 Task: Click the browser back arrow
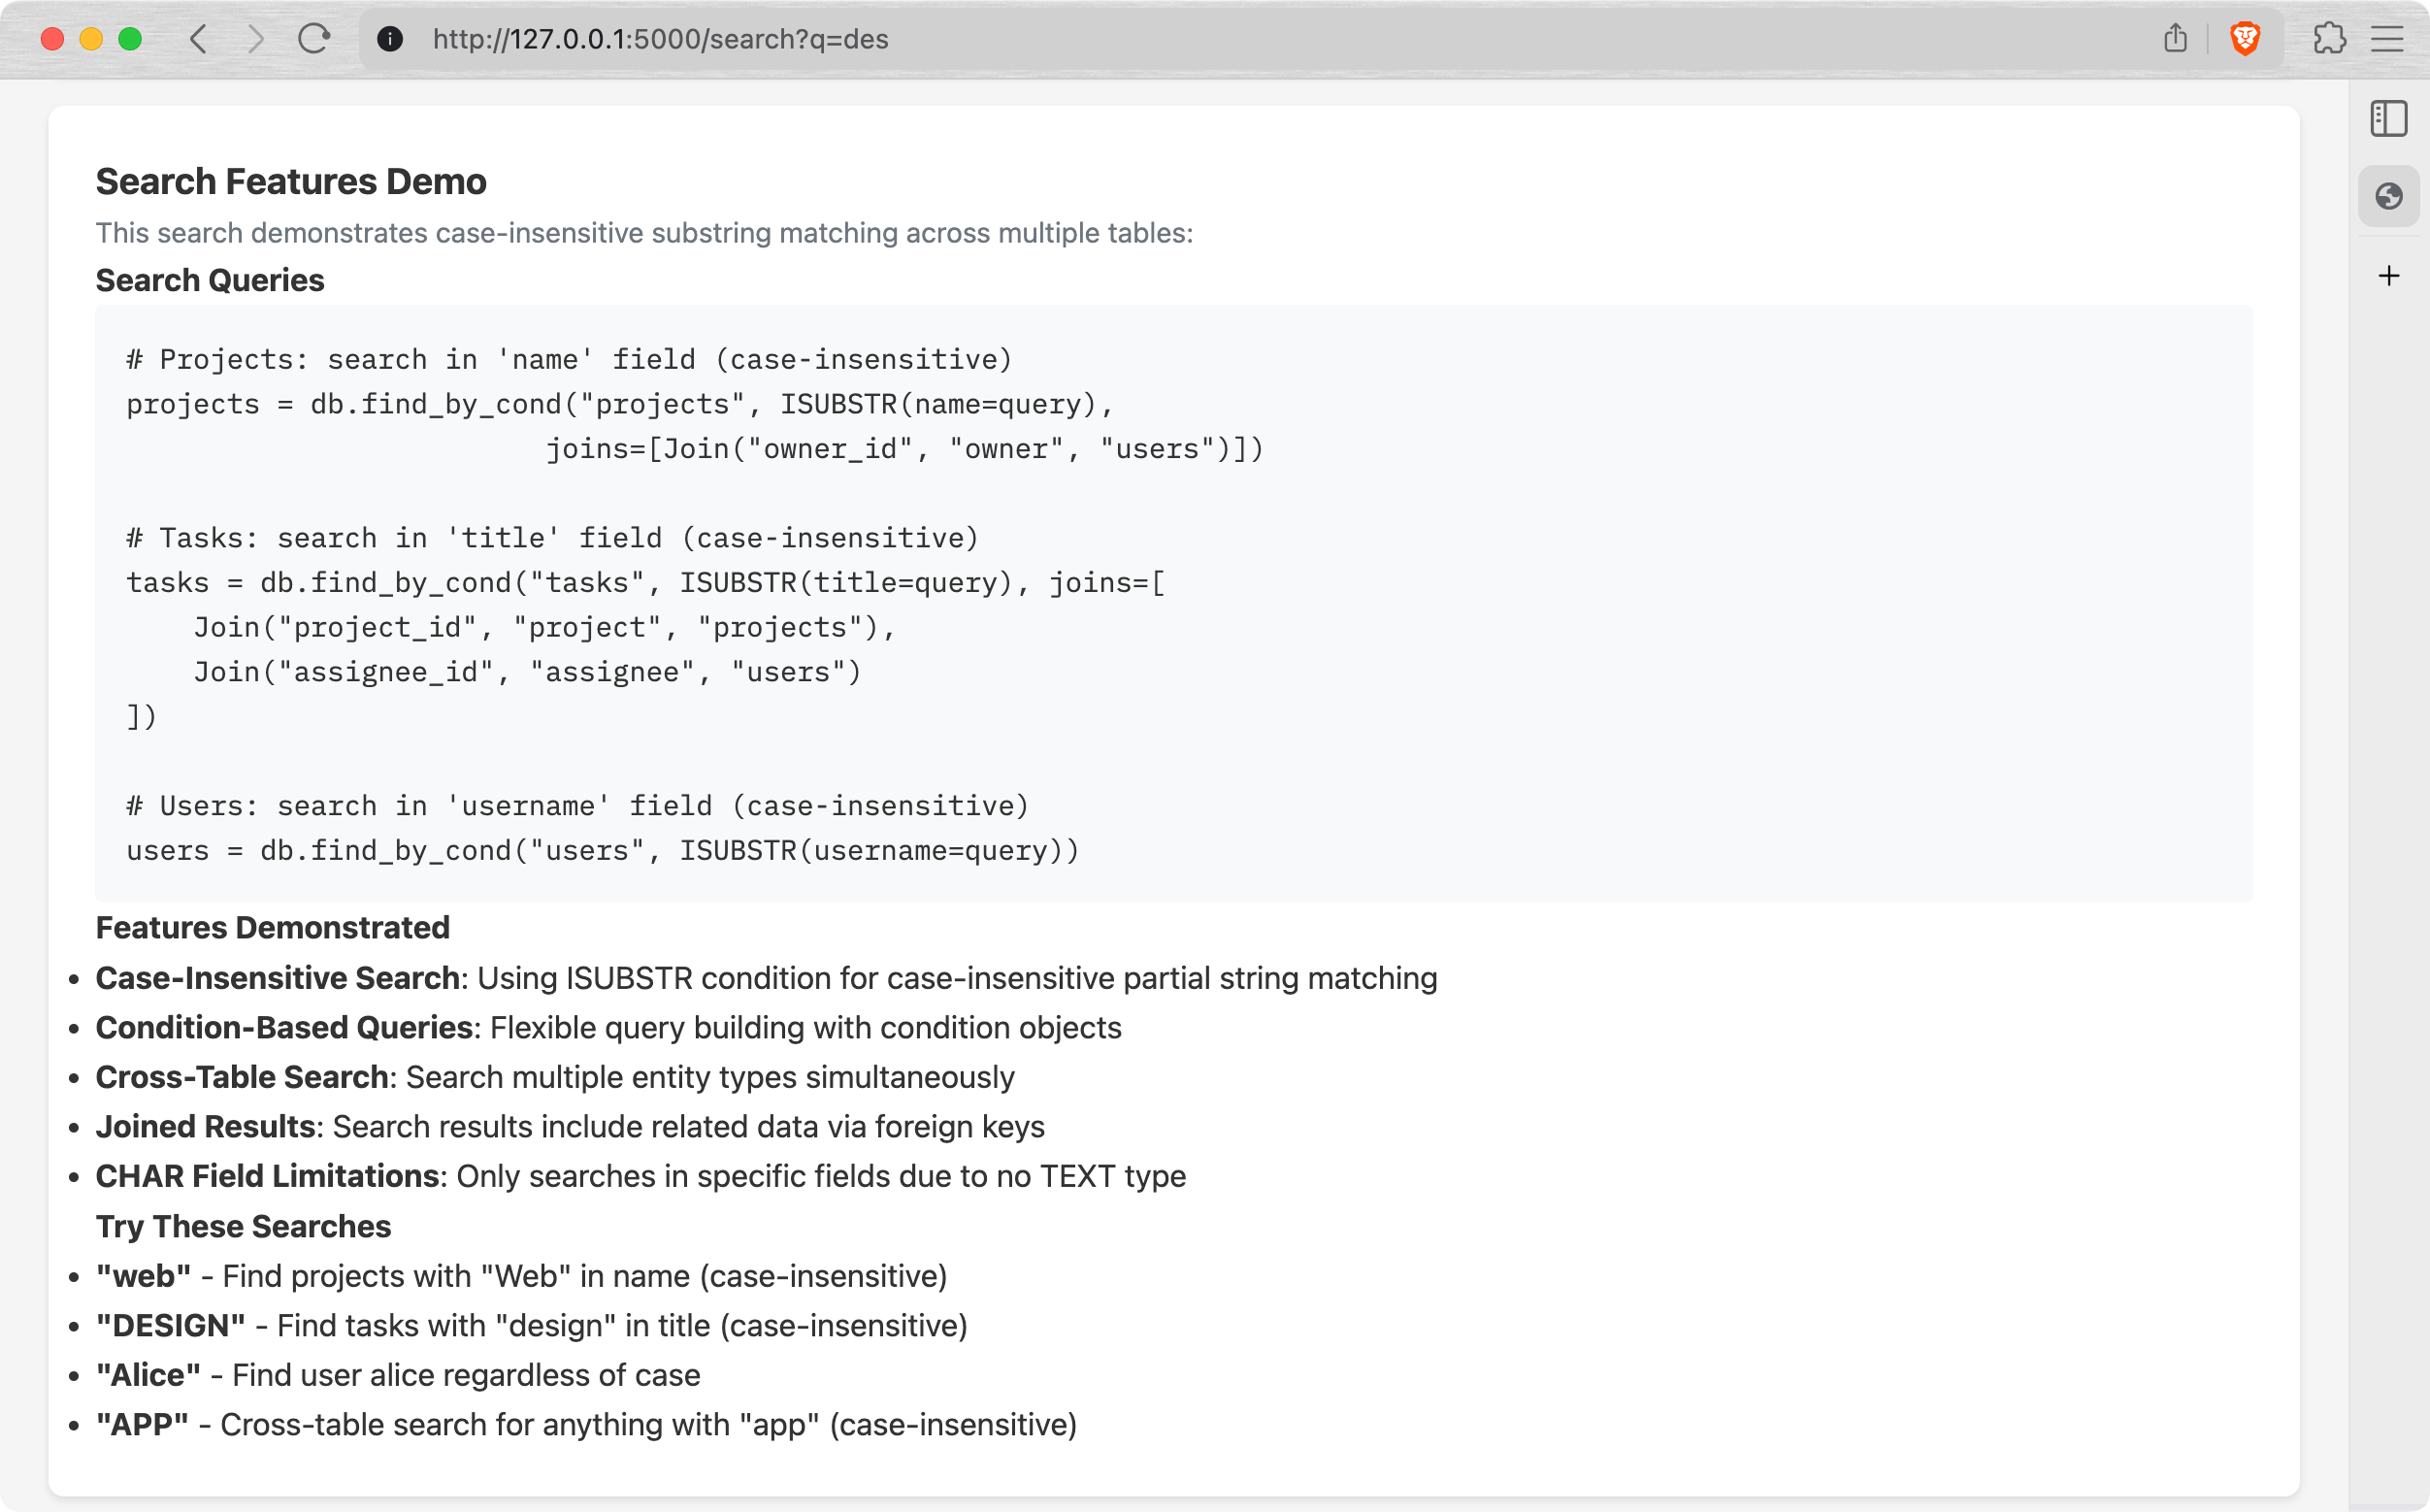pyautogui.click(x=199, y=39)
